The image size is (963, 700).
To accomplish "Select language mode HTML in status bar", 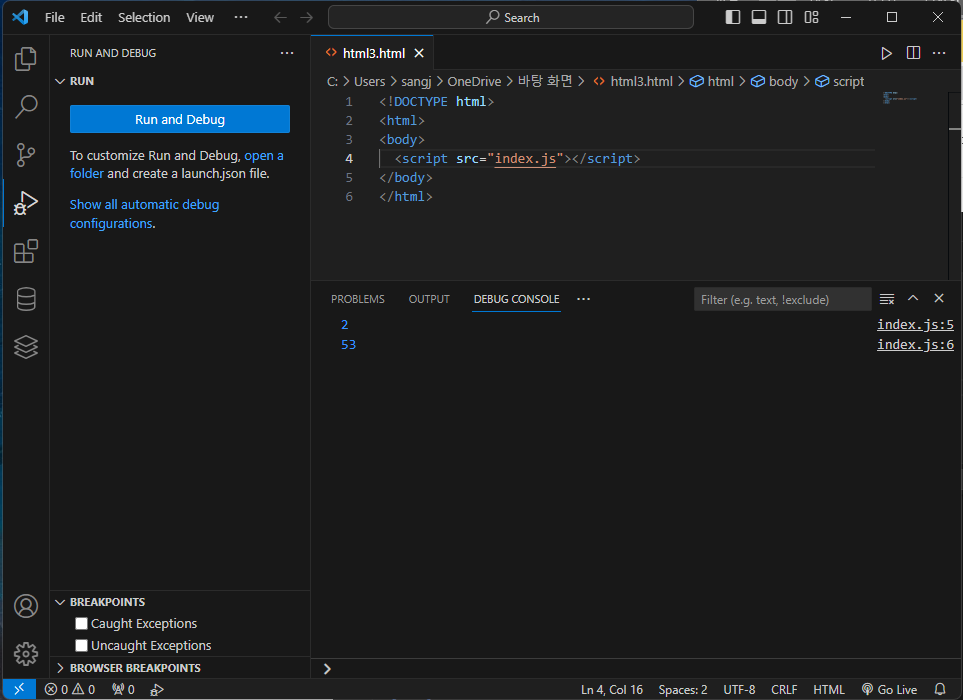I will (828, 690).
